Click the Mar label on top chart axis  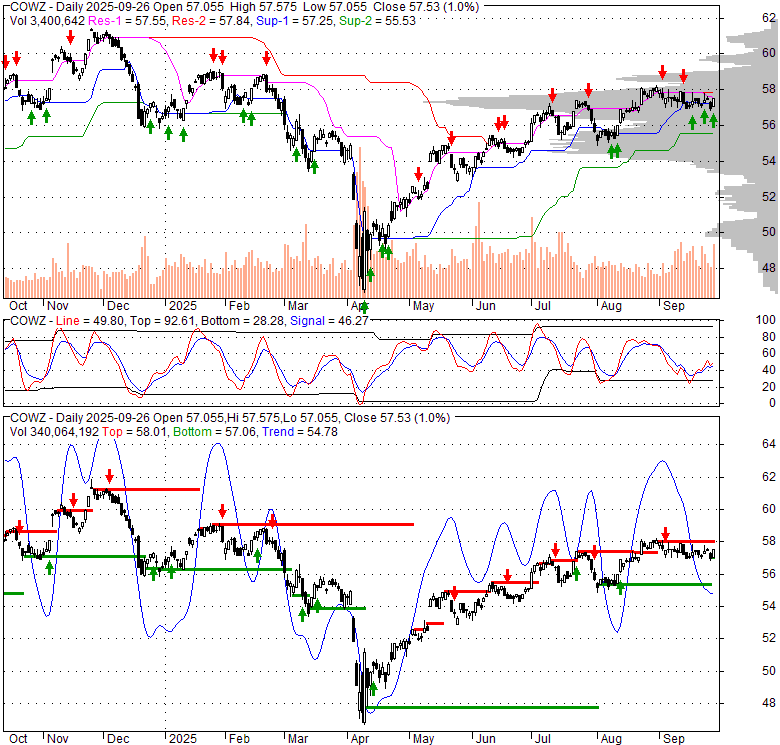[x=298, y=306]
